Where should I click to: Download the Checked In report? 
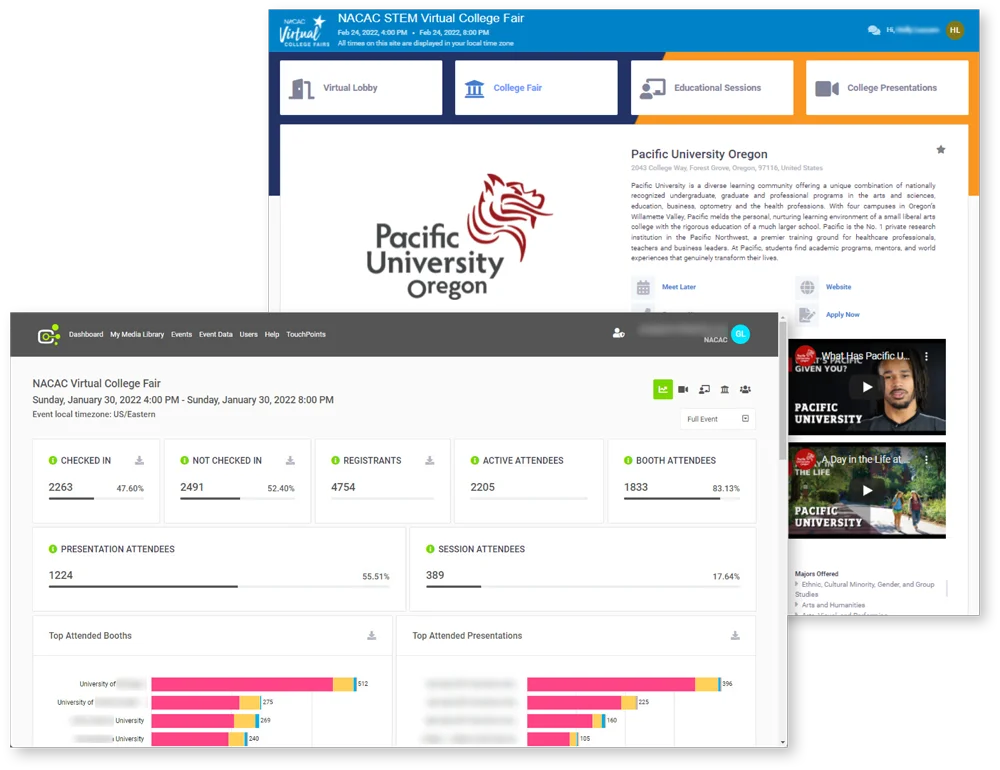click(x=139, y=460)
